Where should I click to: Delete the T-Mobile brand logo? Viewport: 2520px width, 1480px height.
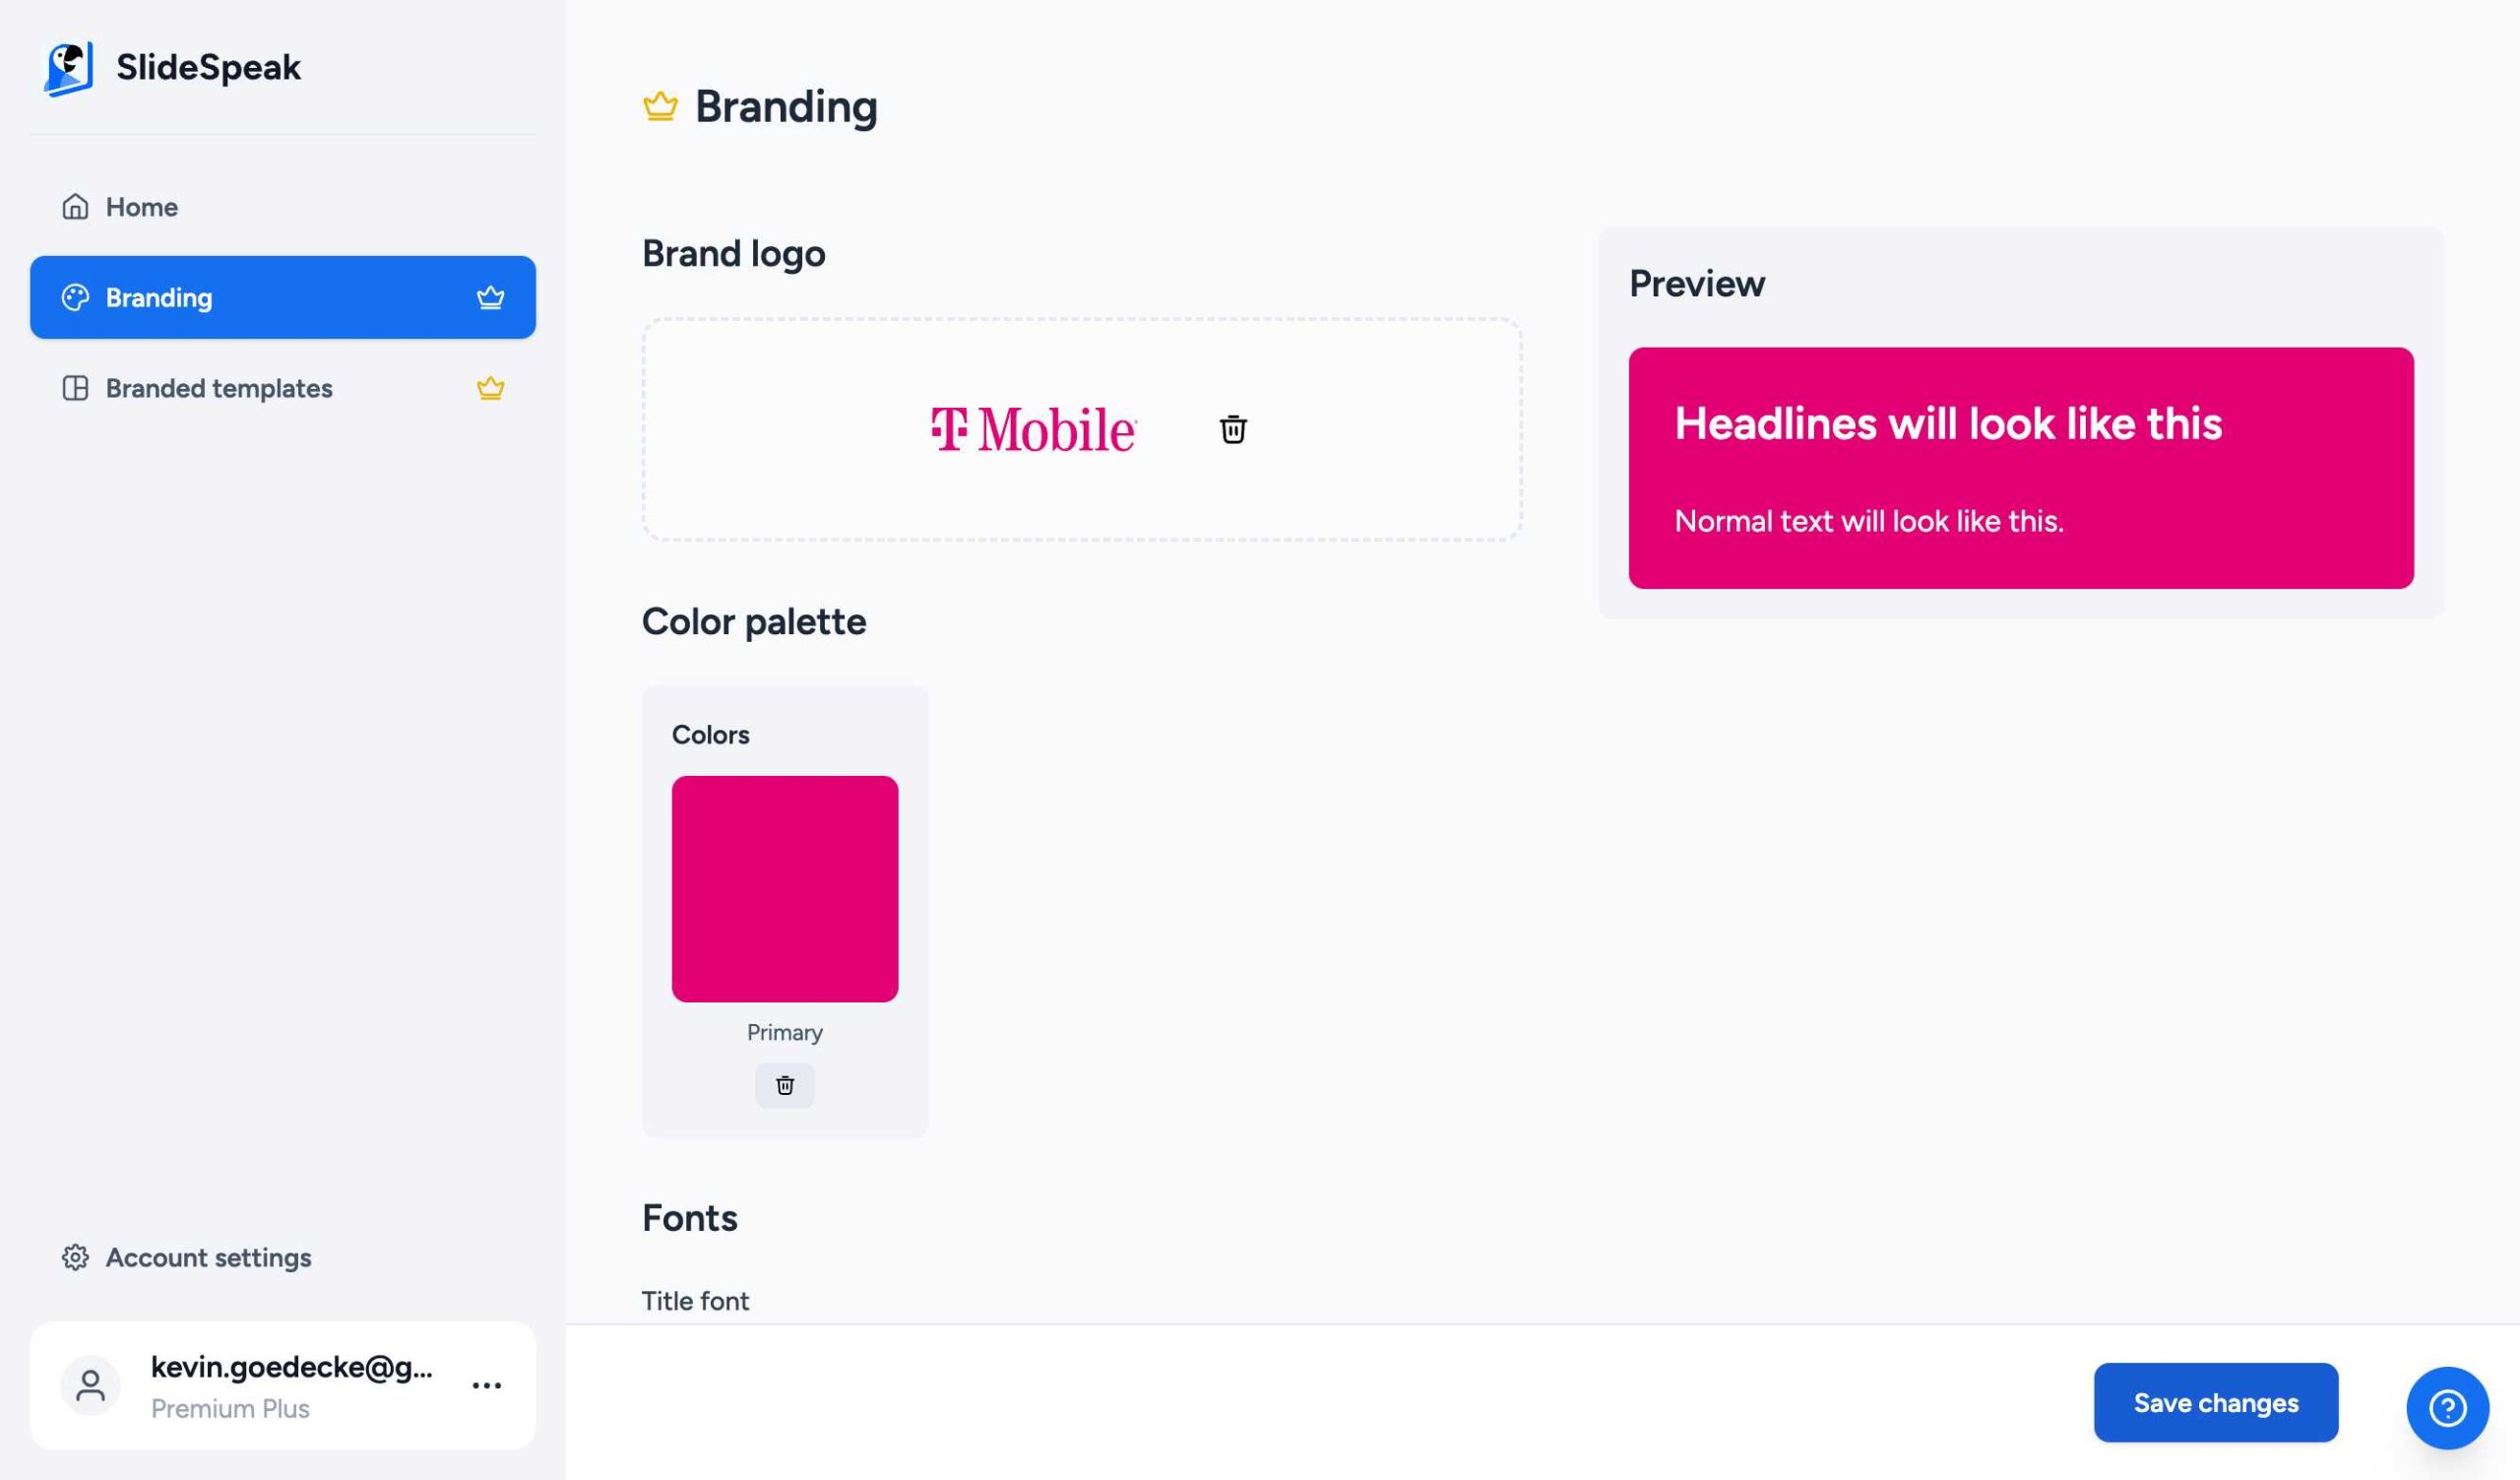point(1232,429)
